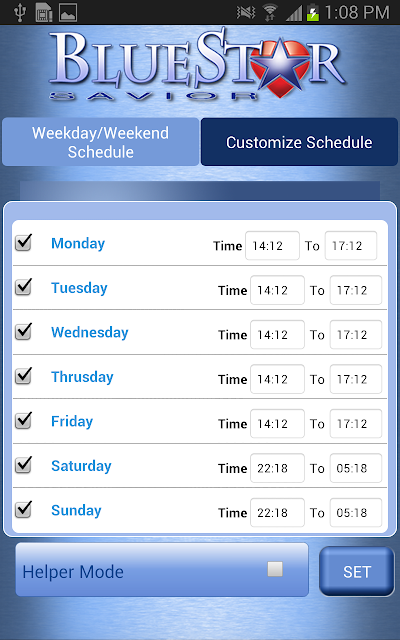Screen dimensions: 400x640
Task: Open Saturday start time 22:18 field
Action: (277, 468)
